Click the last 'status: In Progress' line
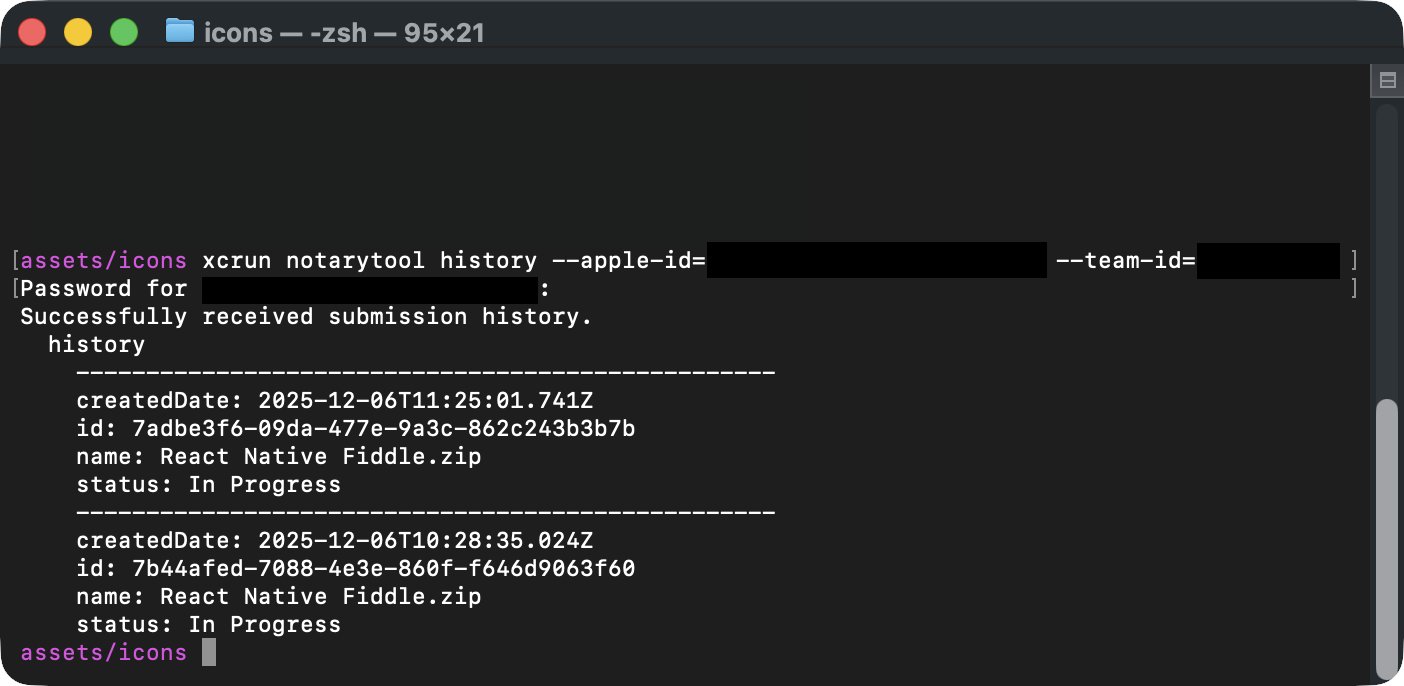Screen dimensions: 1404x686 click(x=209, y=625)
